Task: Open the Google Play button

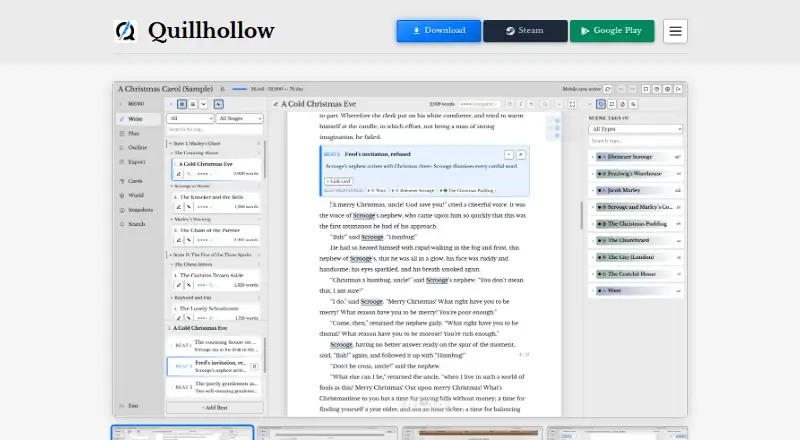Action: coord(612,31)
